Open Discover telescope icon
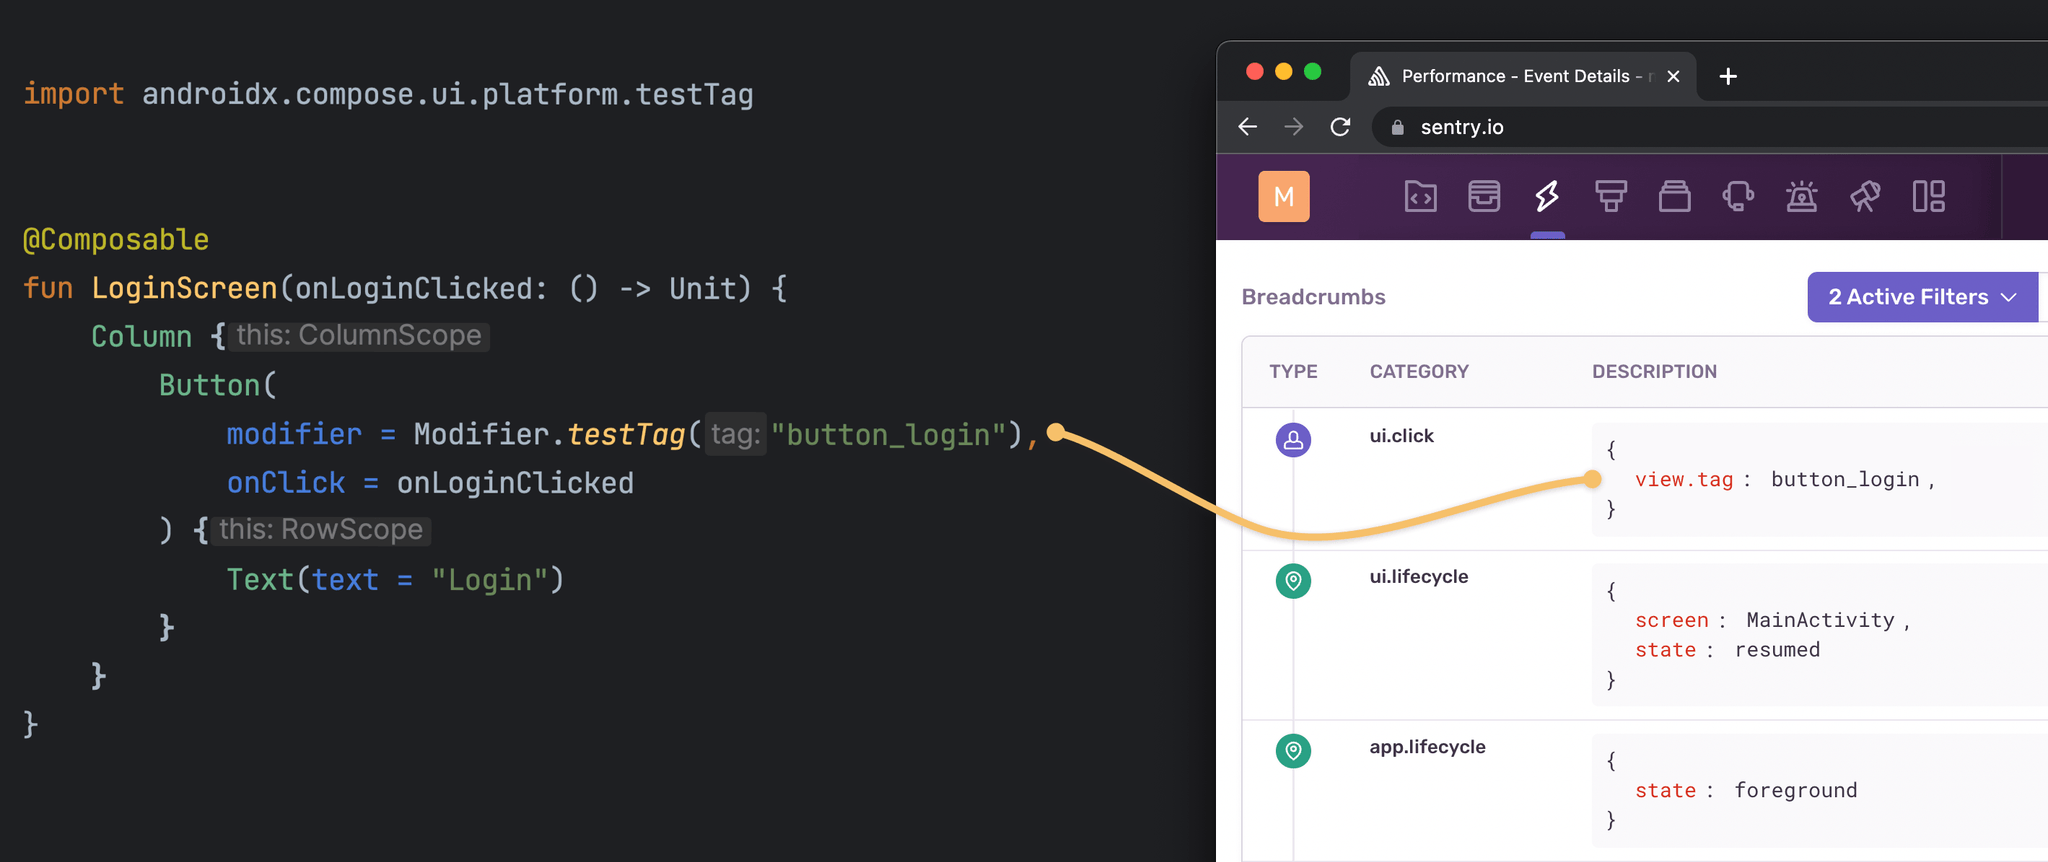The image size is (2048, 862). click(x=1865, y=197)
